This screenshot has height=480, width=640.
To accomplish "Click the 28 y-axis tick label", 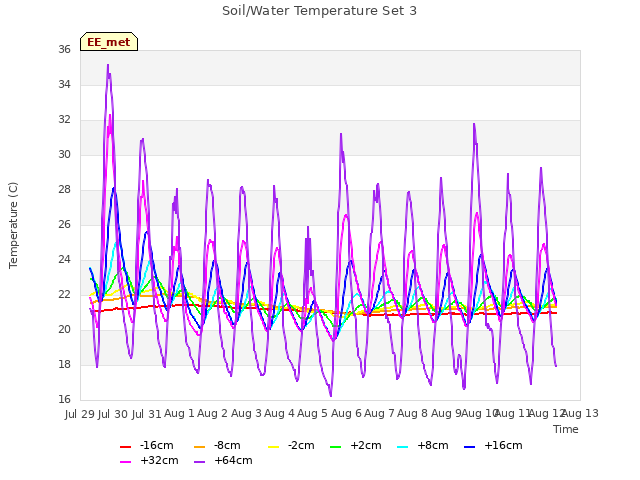I will click(x=64, y=189).
